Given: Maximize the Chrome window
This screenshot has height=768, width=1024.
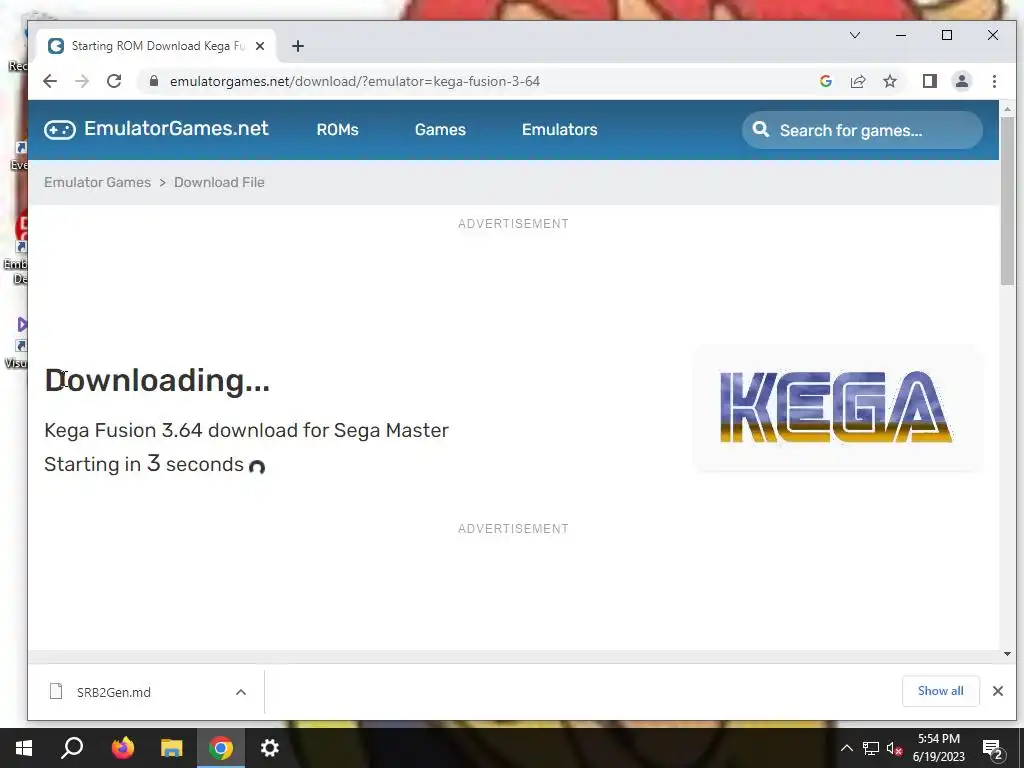Looking at the screenshot, I should 946,35.
